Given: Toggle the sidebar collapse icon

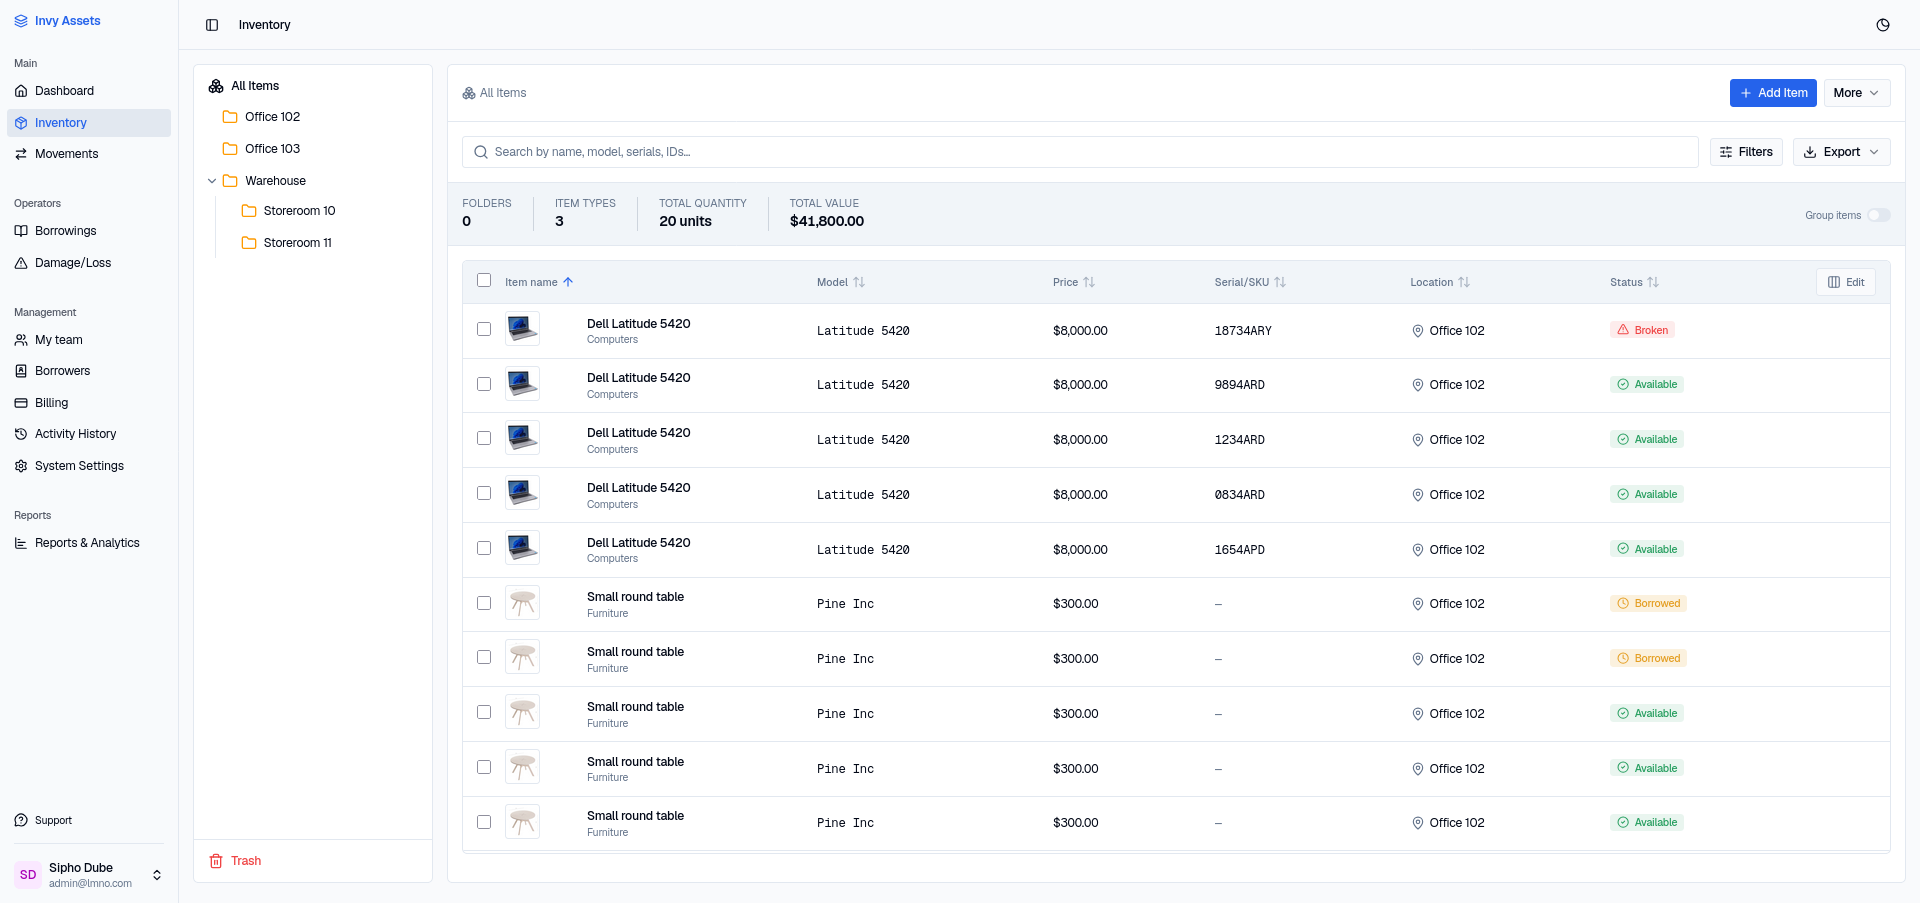Looking at the screenshot, I should coord(212,25).
